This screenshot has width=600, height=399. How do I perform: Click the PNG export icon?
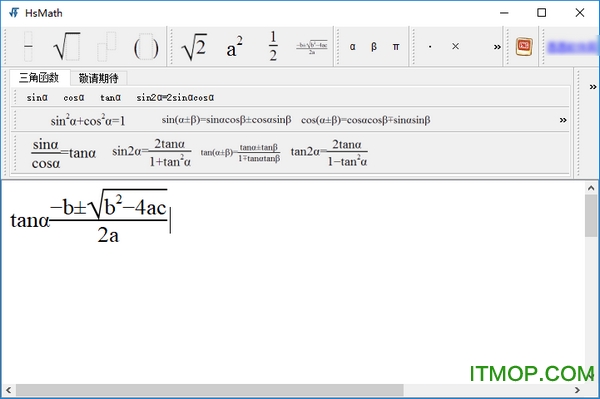point(524,47)
